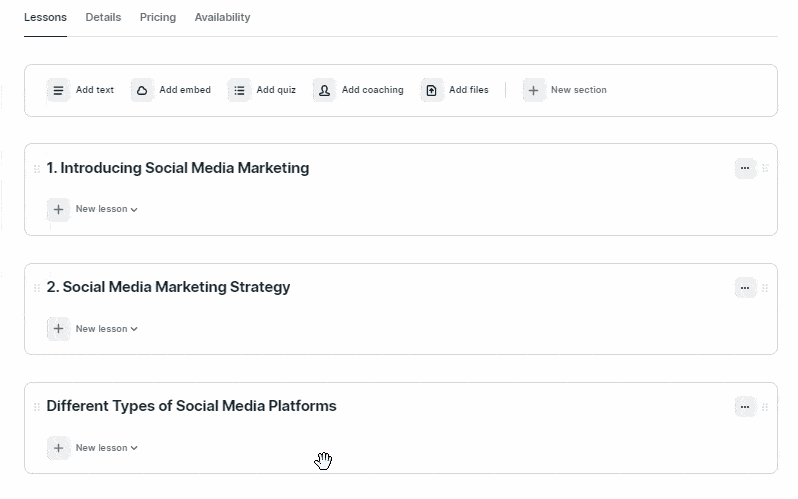Click the Add quiz list icon
The width and height of the screenshot is (798, 499).
(x=239, y=91)
